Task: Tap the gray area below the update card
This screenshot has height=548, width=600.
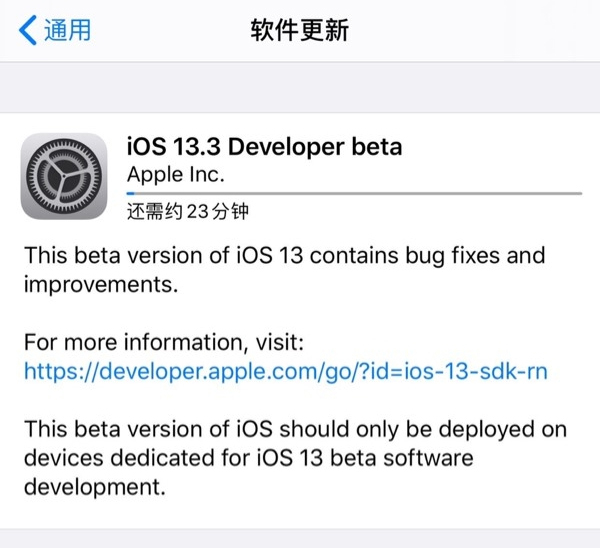Action: (x=300, y=538)
